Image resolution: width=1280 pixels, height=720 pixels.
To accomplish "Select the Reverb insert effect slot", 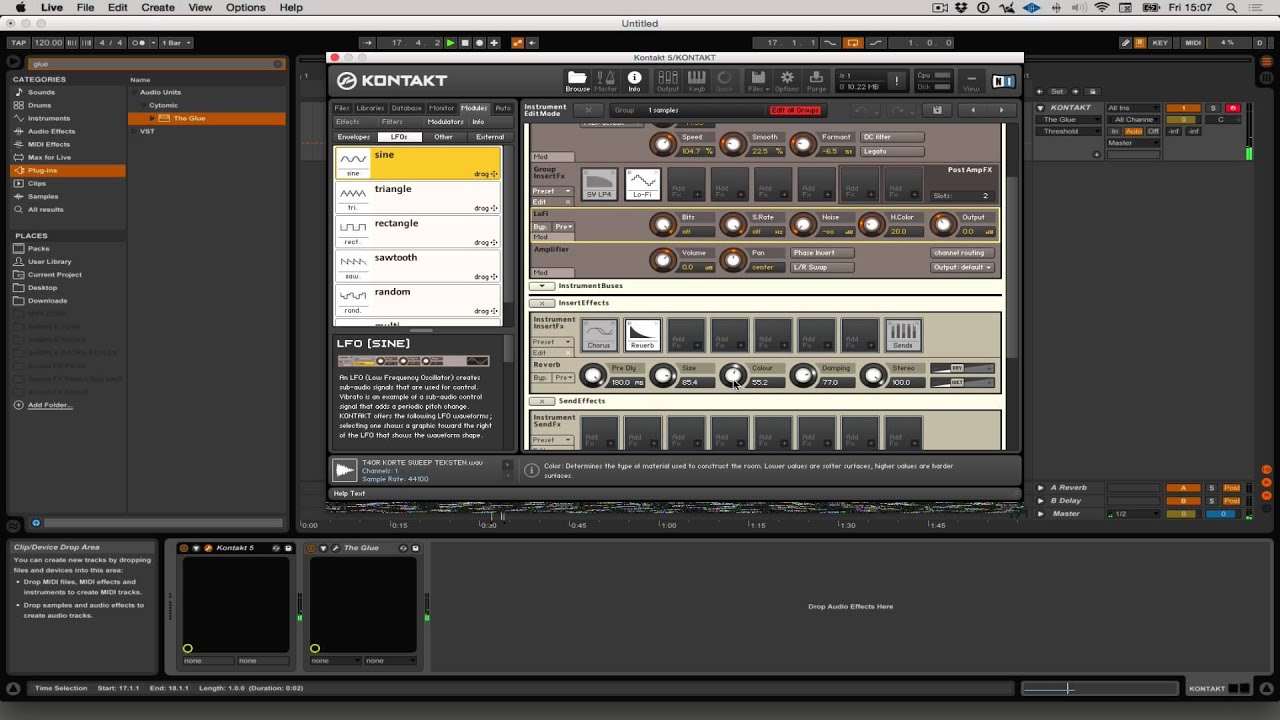I will (642, 335).
